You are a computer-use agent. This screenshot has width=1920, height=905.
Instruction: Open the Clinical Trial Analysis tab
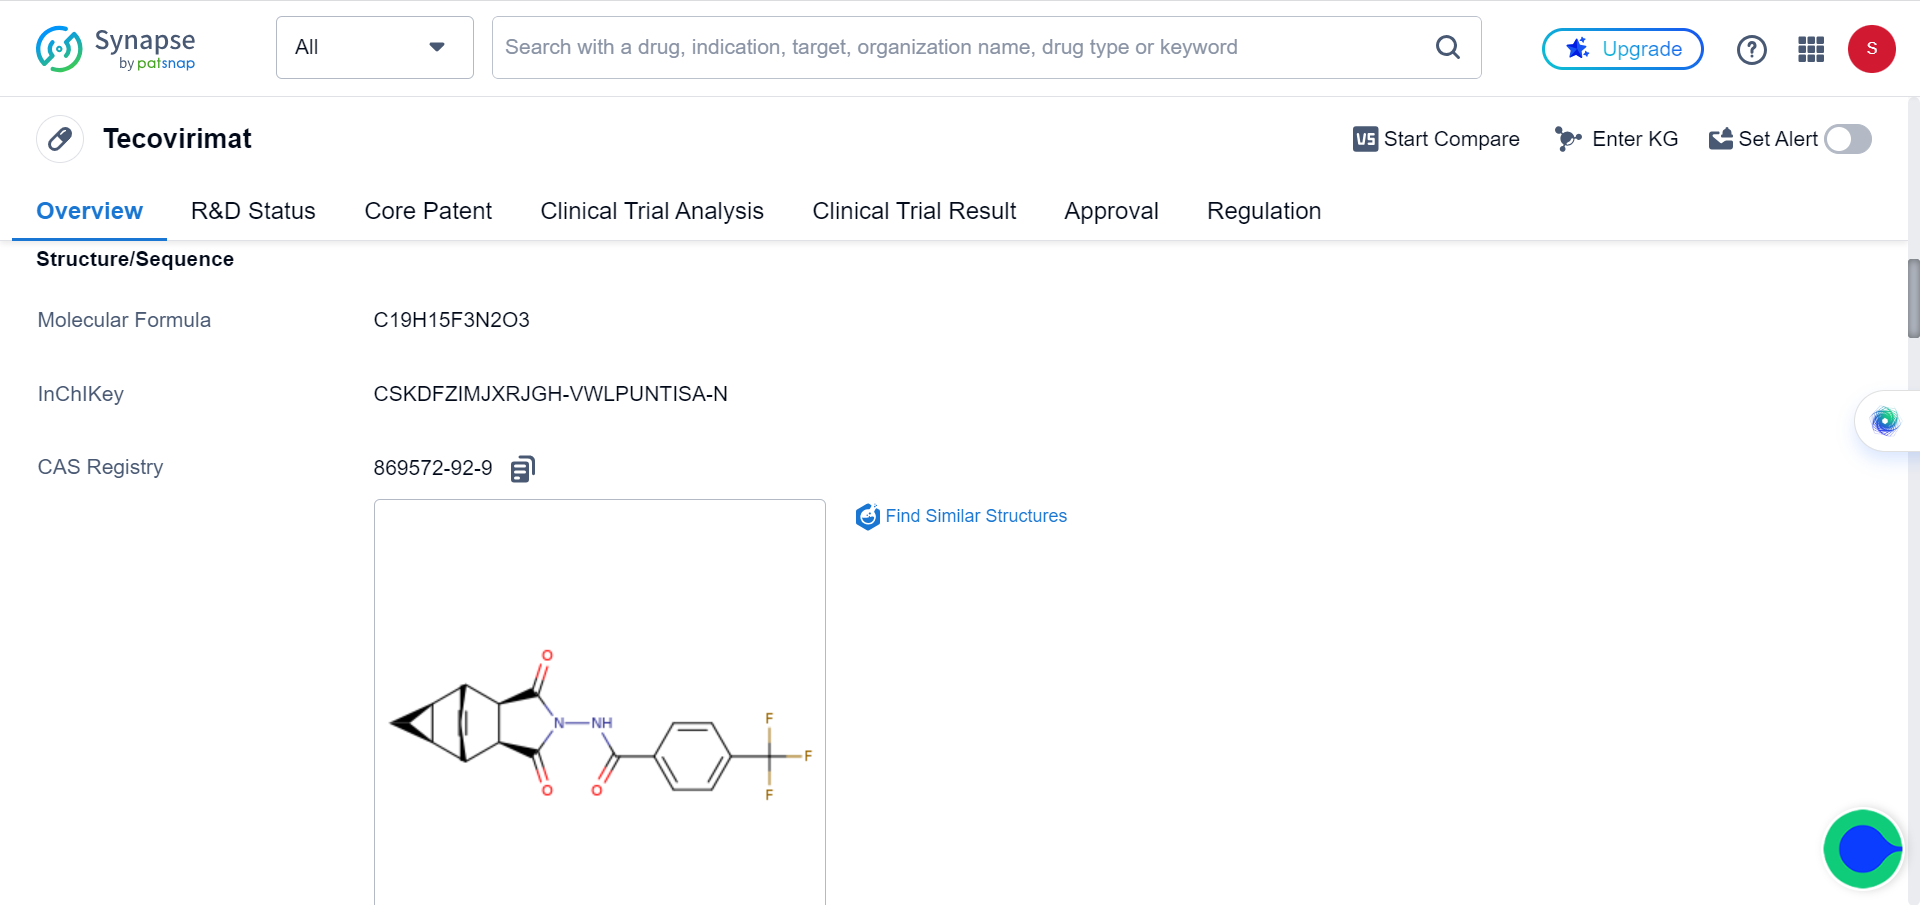651,211
